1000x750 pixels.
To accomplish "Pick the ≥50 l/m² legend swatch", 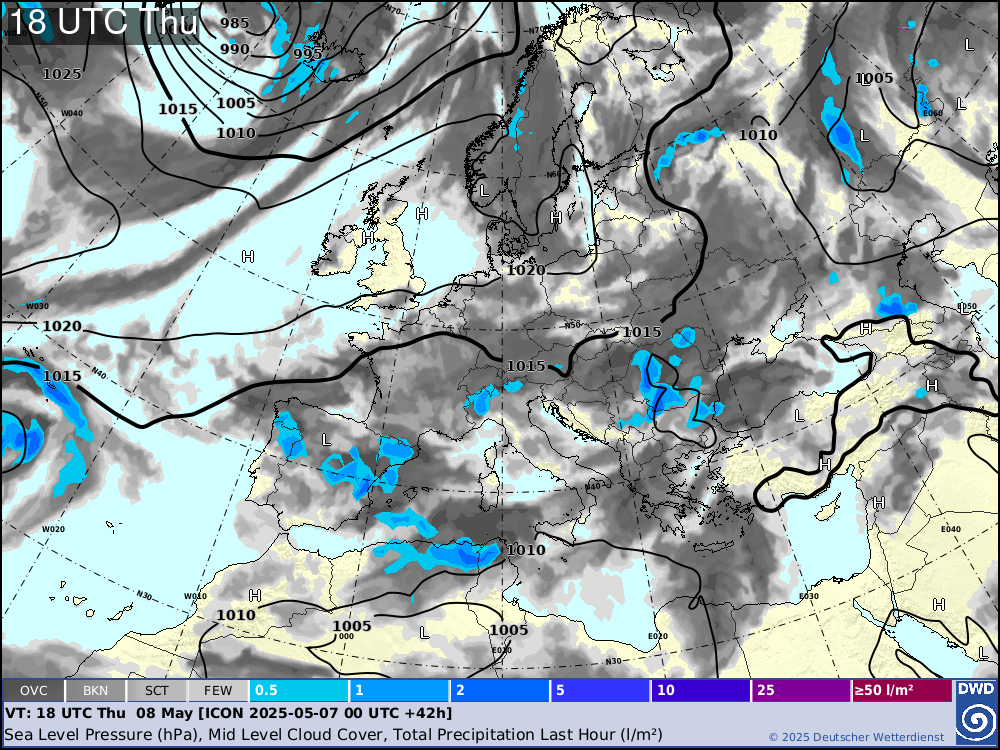I will coord(902,691).
